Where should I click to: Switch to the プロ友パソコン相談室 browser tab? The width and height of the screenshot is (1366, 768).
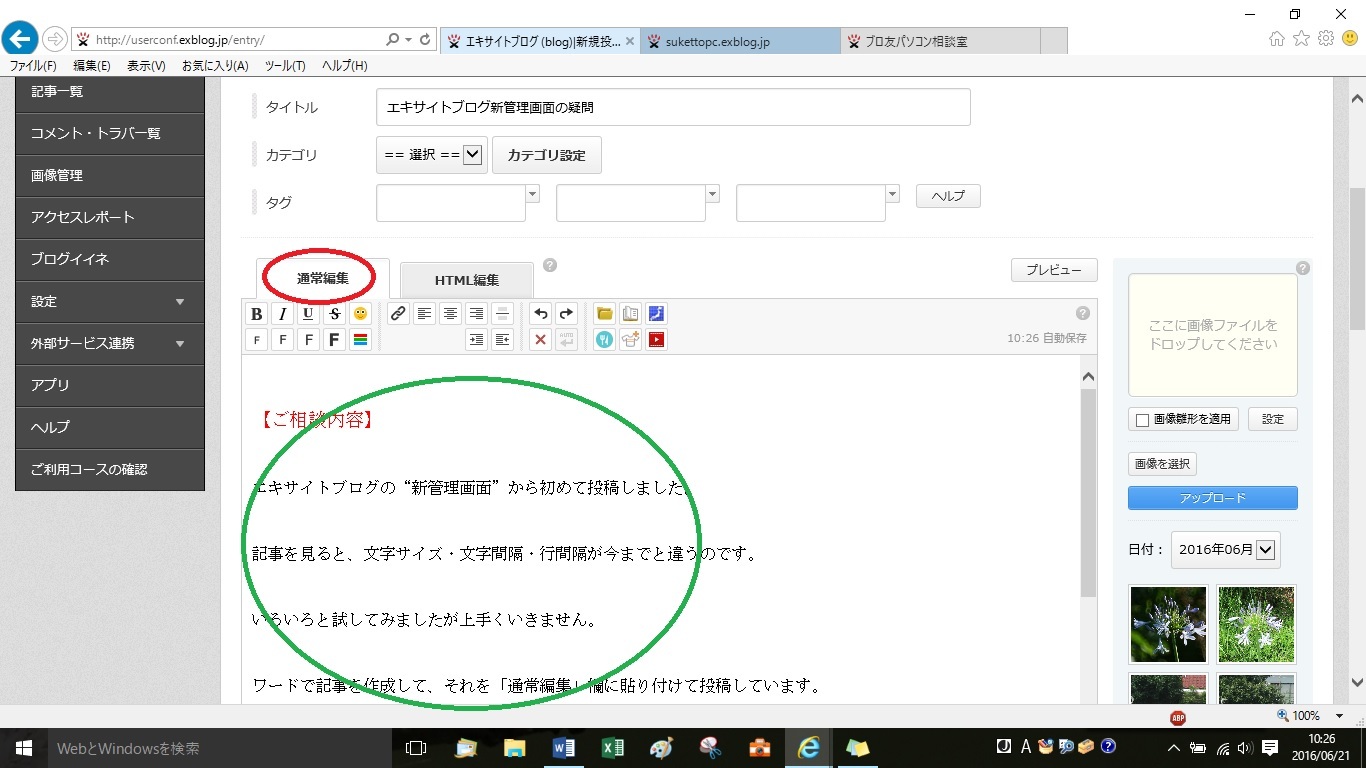coord(940,41)
